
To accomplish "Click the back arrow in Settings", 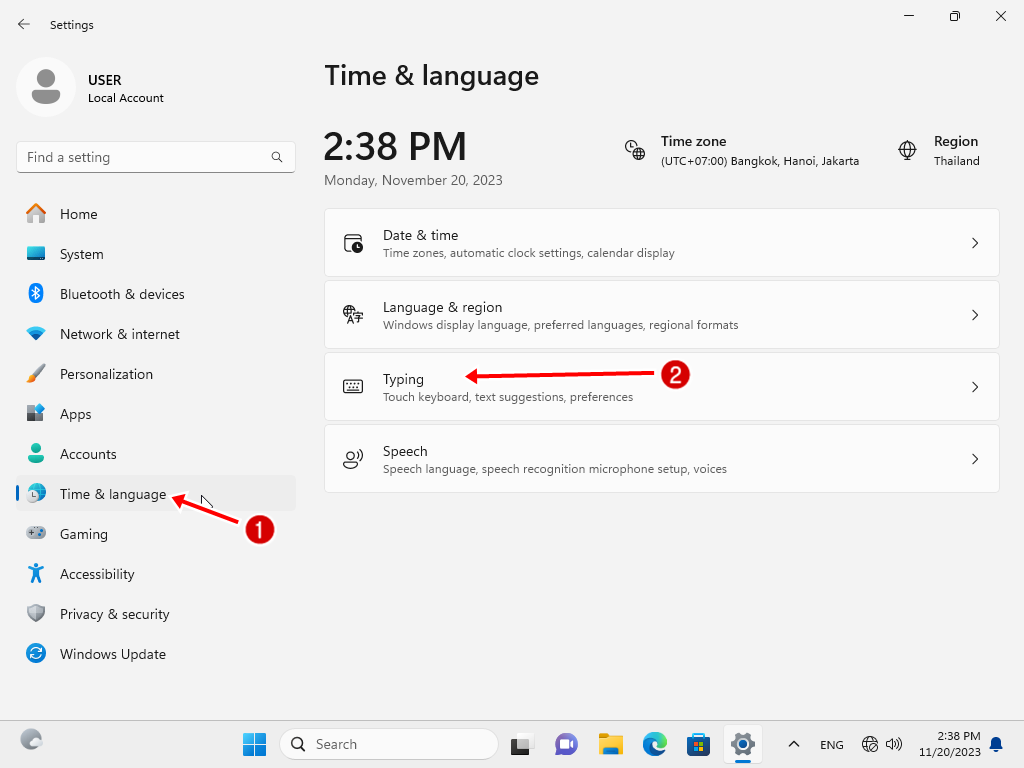I will tap(24, 24).
